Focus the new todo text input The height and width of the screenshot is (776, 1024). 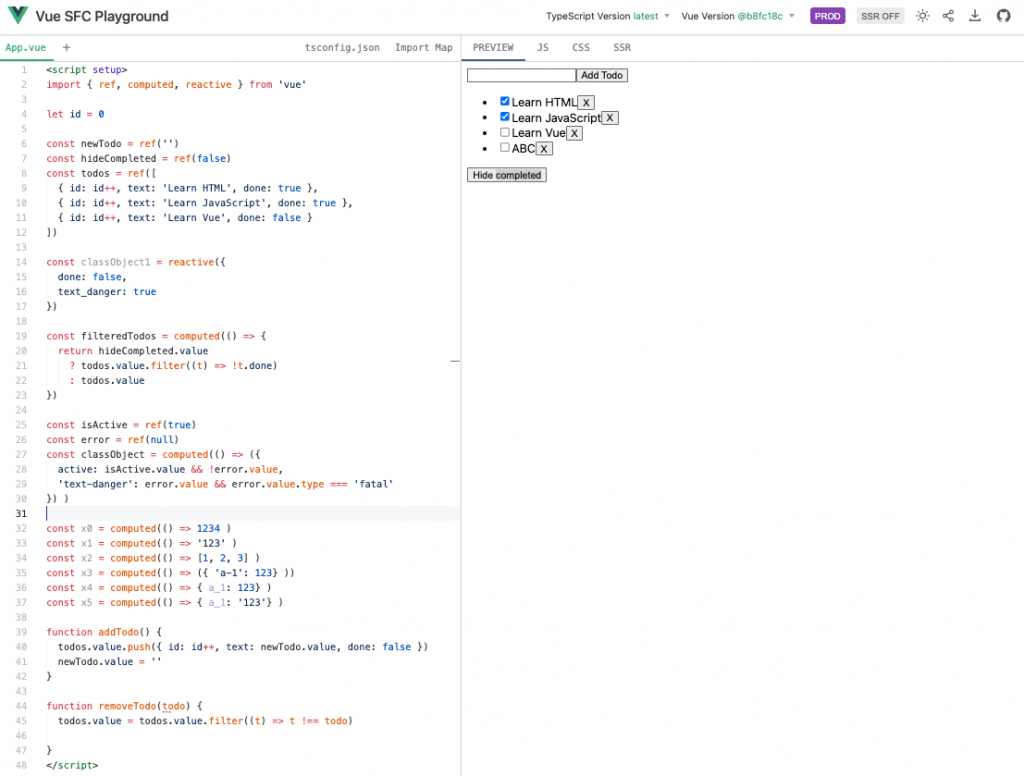tap(521, 75)
